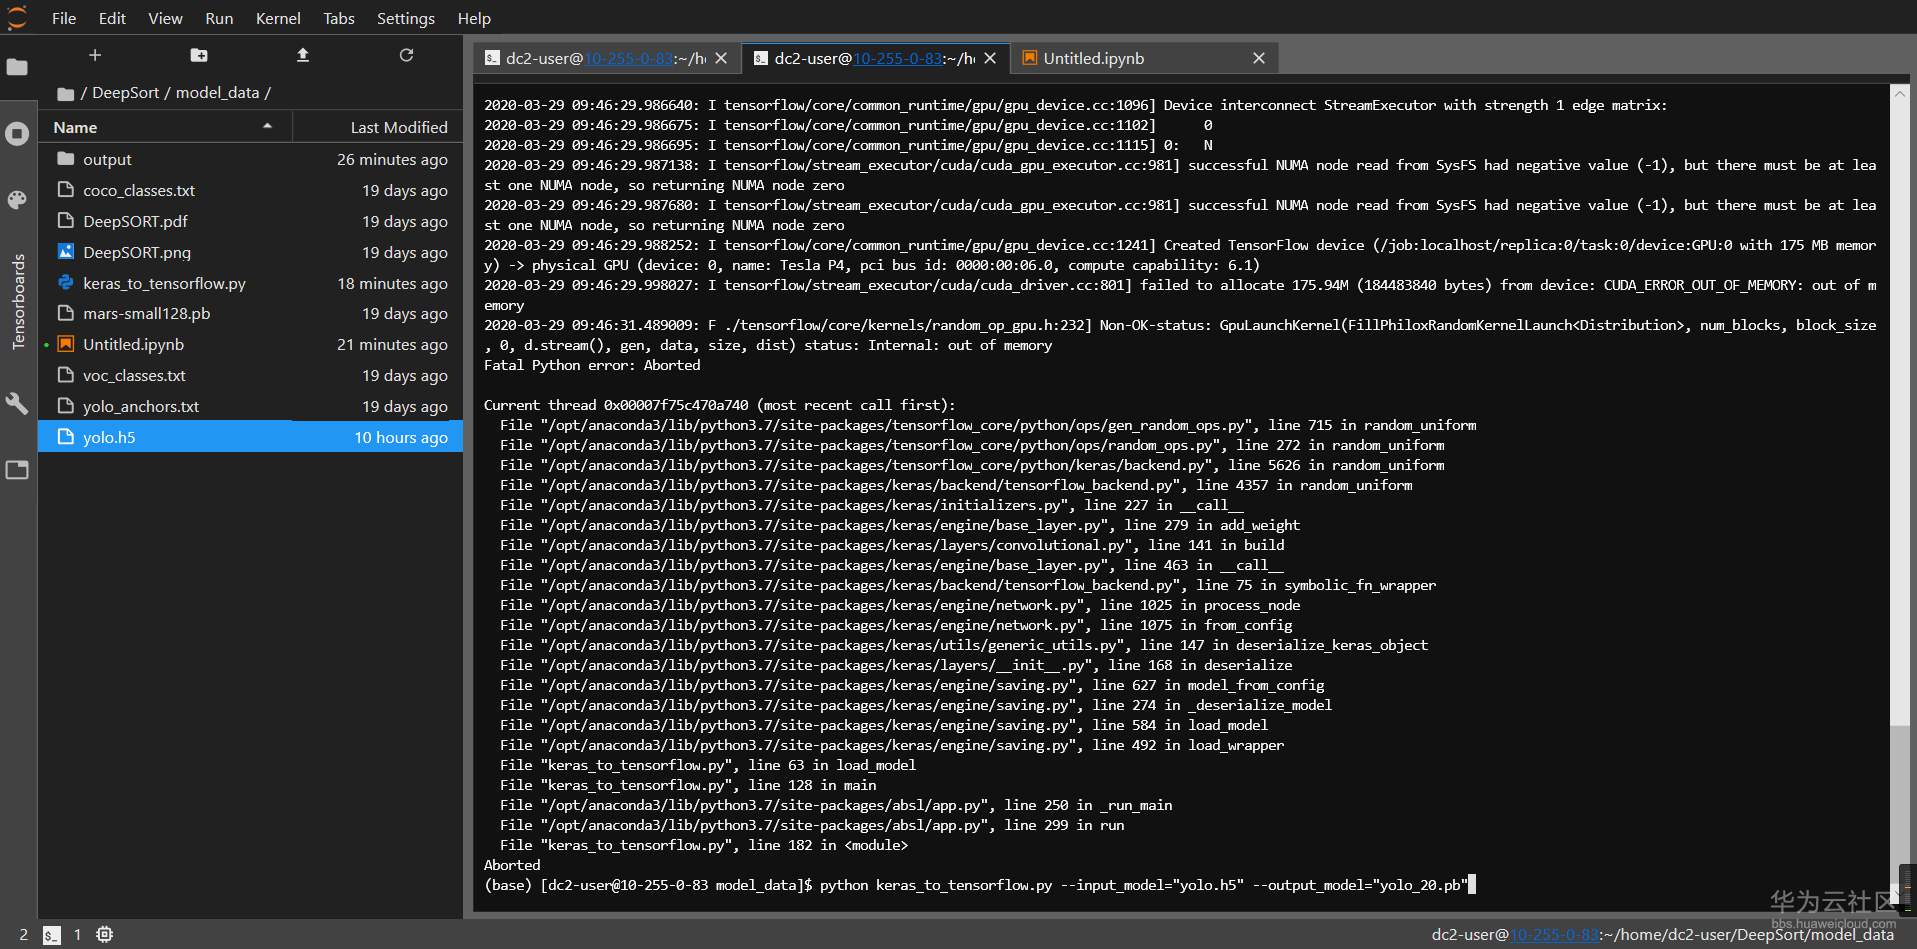Click the kernels count icon in status bar
The width and height of the screenshot is (1917, 949).
point(104,935)
